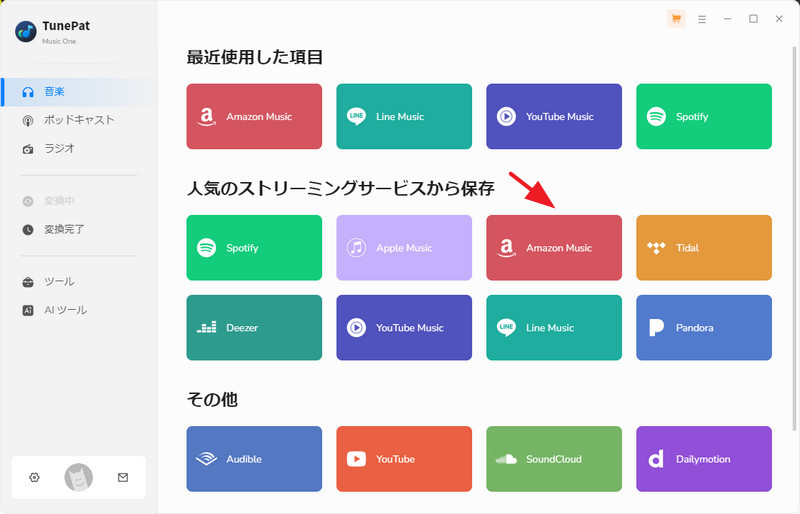Open the SoundCloud tile
The width and height of the screenshot is (800, 514).
point(554,459)
